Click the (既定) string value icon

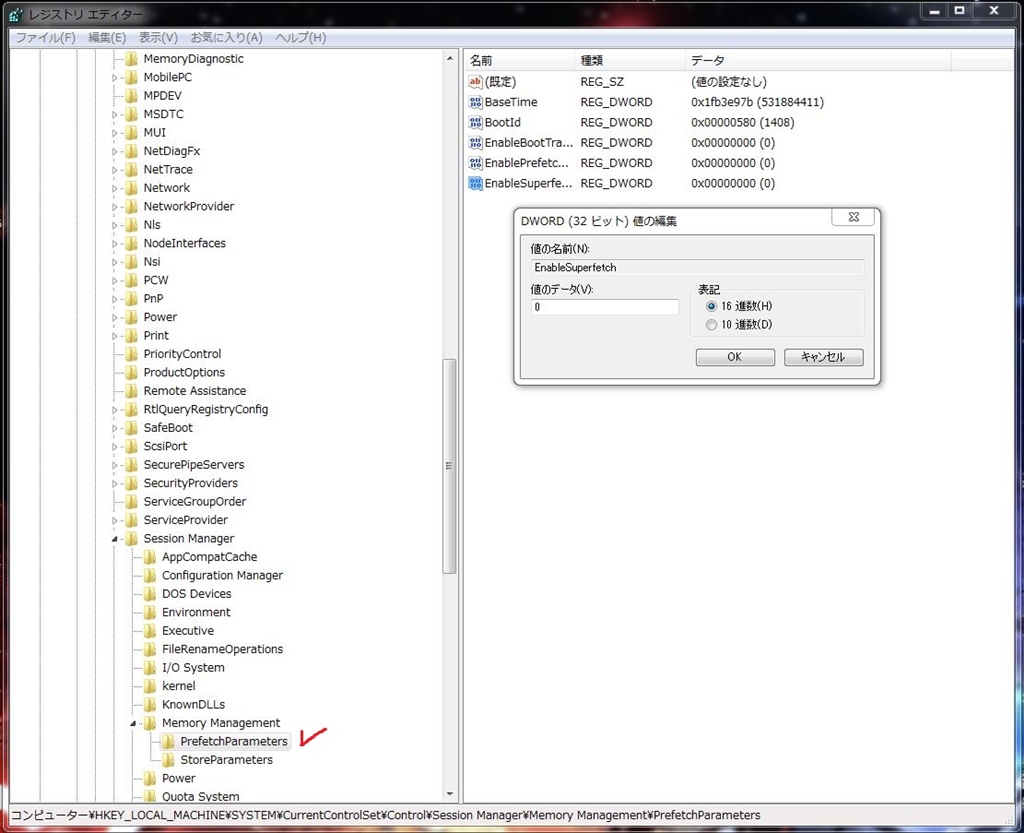pos(475,82)
